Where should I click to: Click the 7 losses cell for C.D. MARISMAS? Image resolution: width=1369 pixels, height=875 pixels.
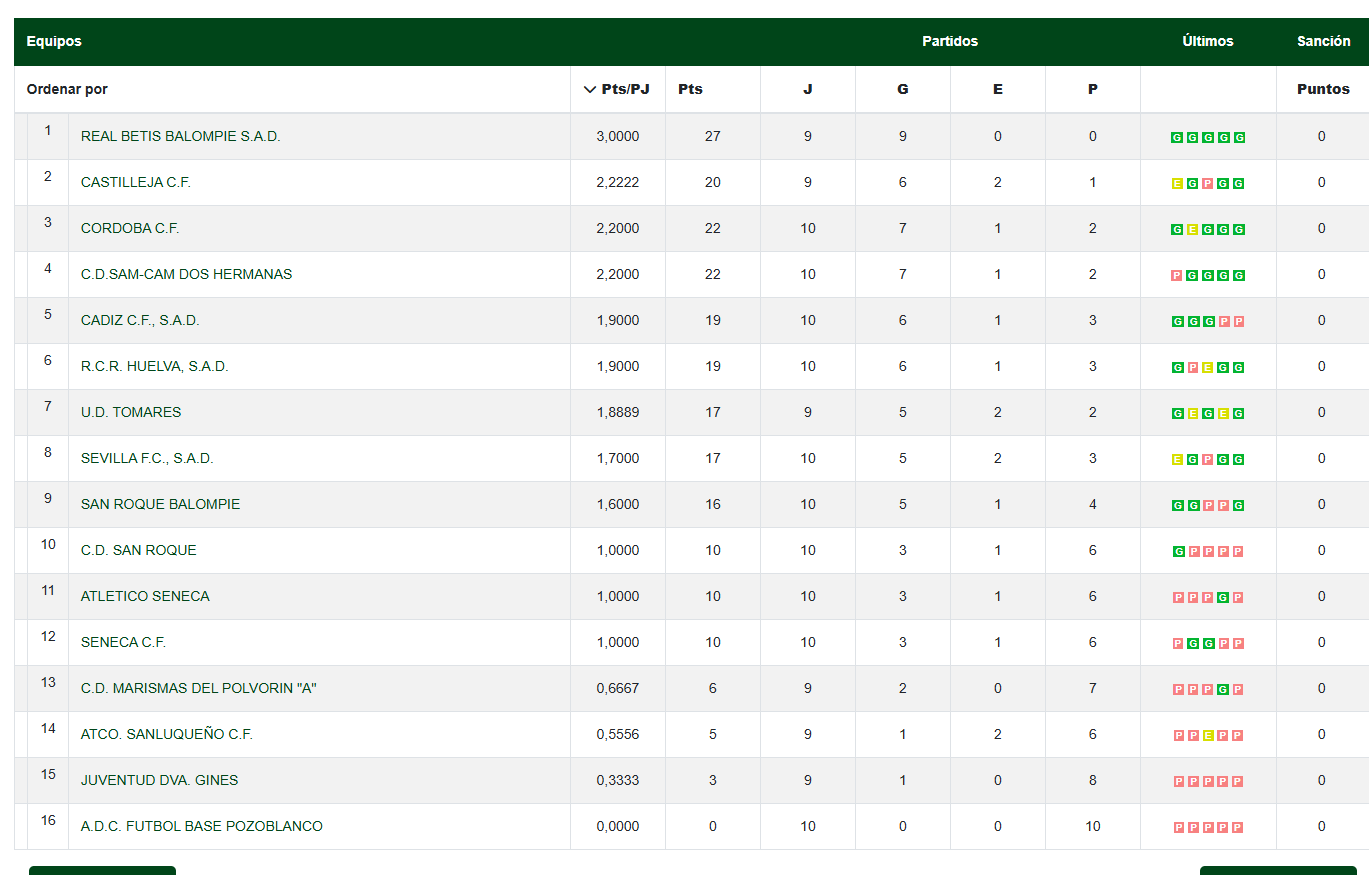[x=1093, y=688]
